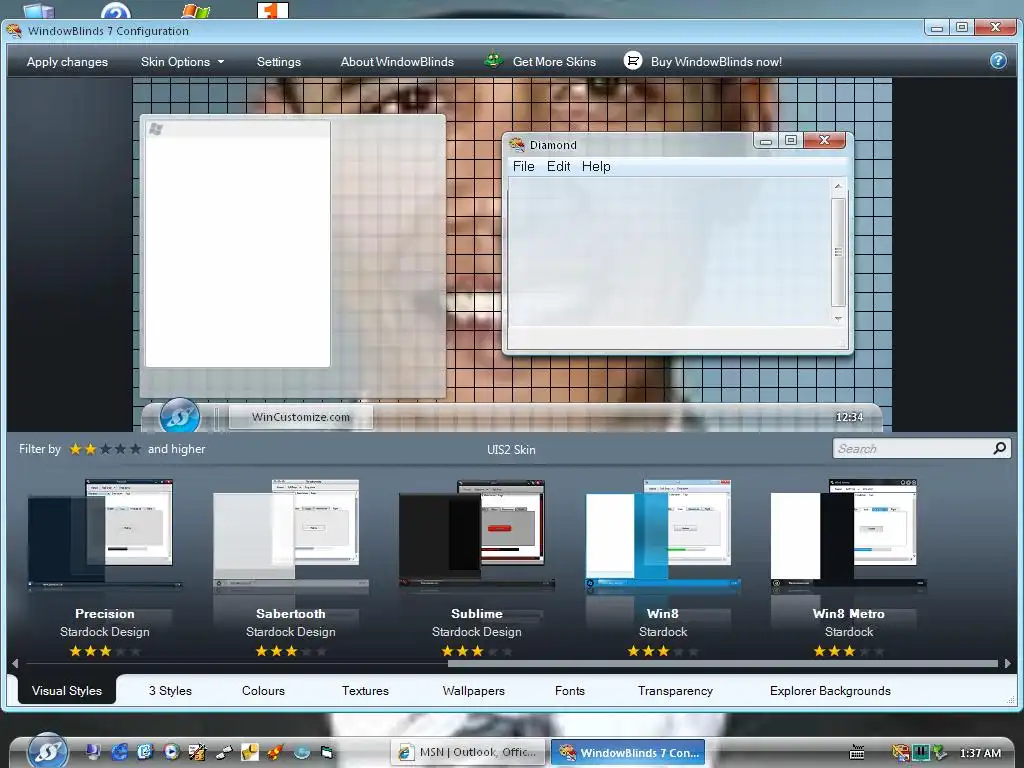Click the Diamond preview vertical scrollbar thumb

pyautogui.click(x=839, y=252)
